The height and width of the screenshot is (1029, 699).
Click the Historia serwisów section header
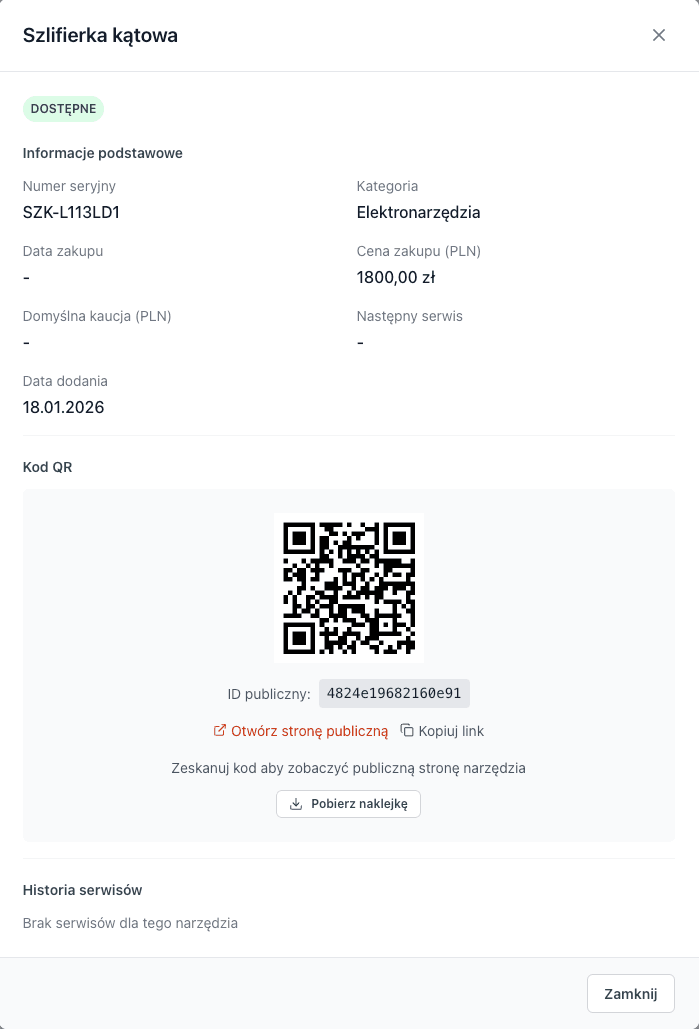coord(82,890)
